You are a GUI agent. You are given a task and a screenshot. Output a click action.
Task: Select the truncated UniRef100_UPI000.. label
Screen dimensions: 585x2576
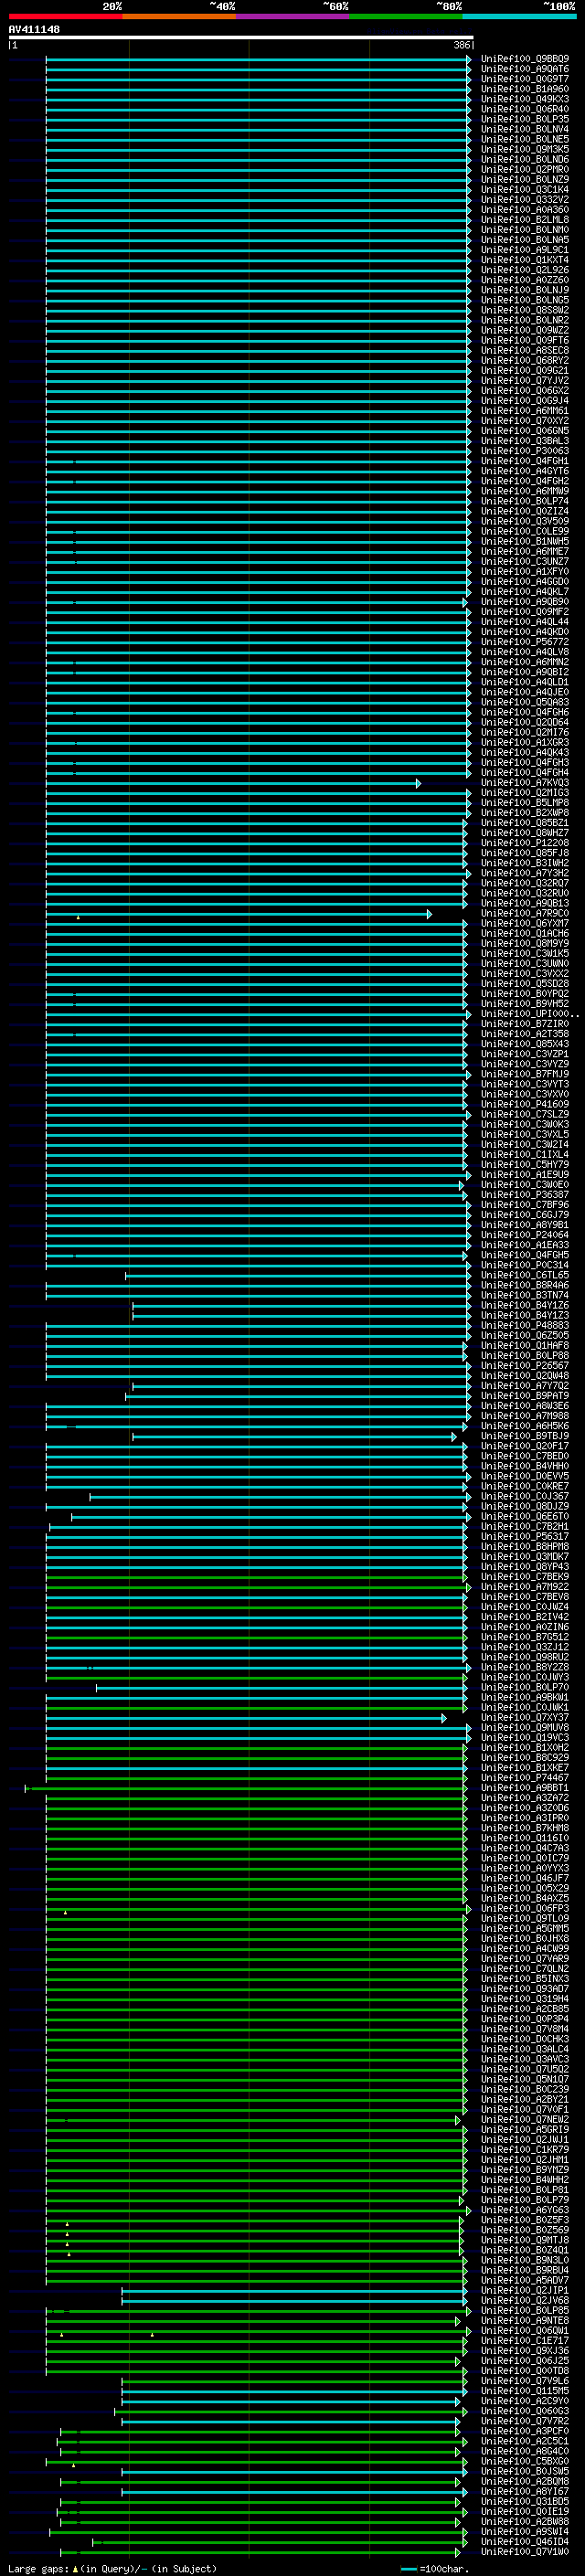(x=530, y=1014)
